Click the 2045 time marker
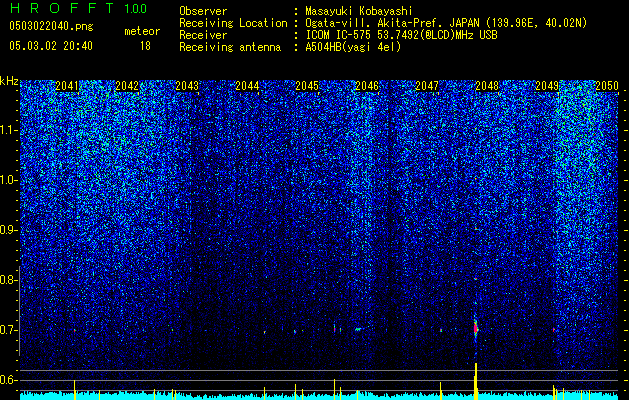 tap(307, 86)
